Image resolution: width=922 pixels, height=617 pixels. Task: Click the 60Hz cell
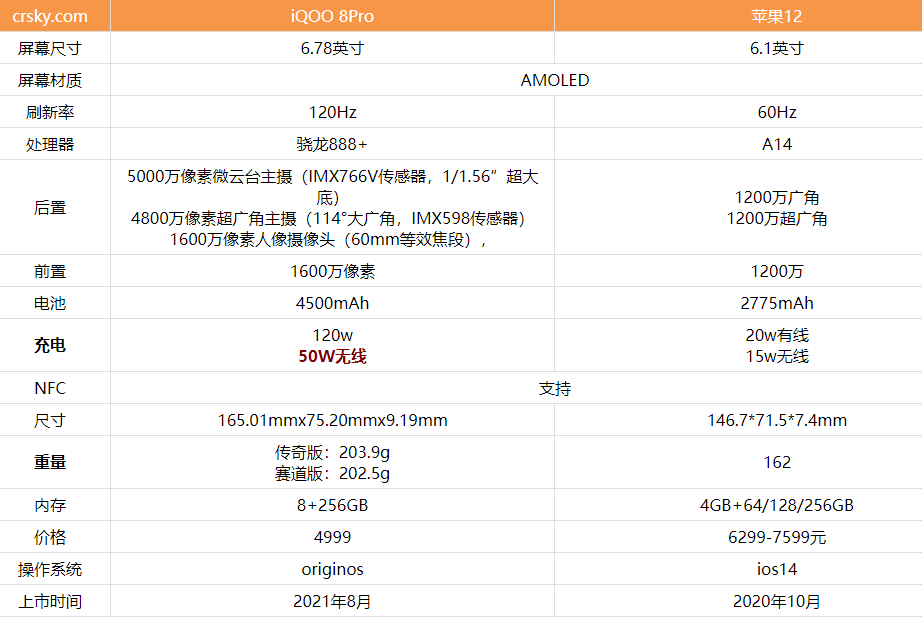point(776,112)
